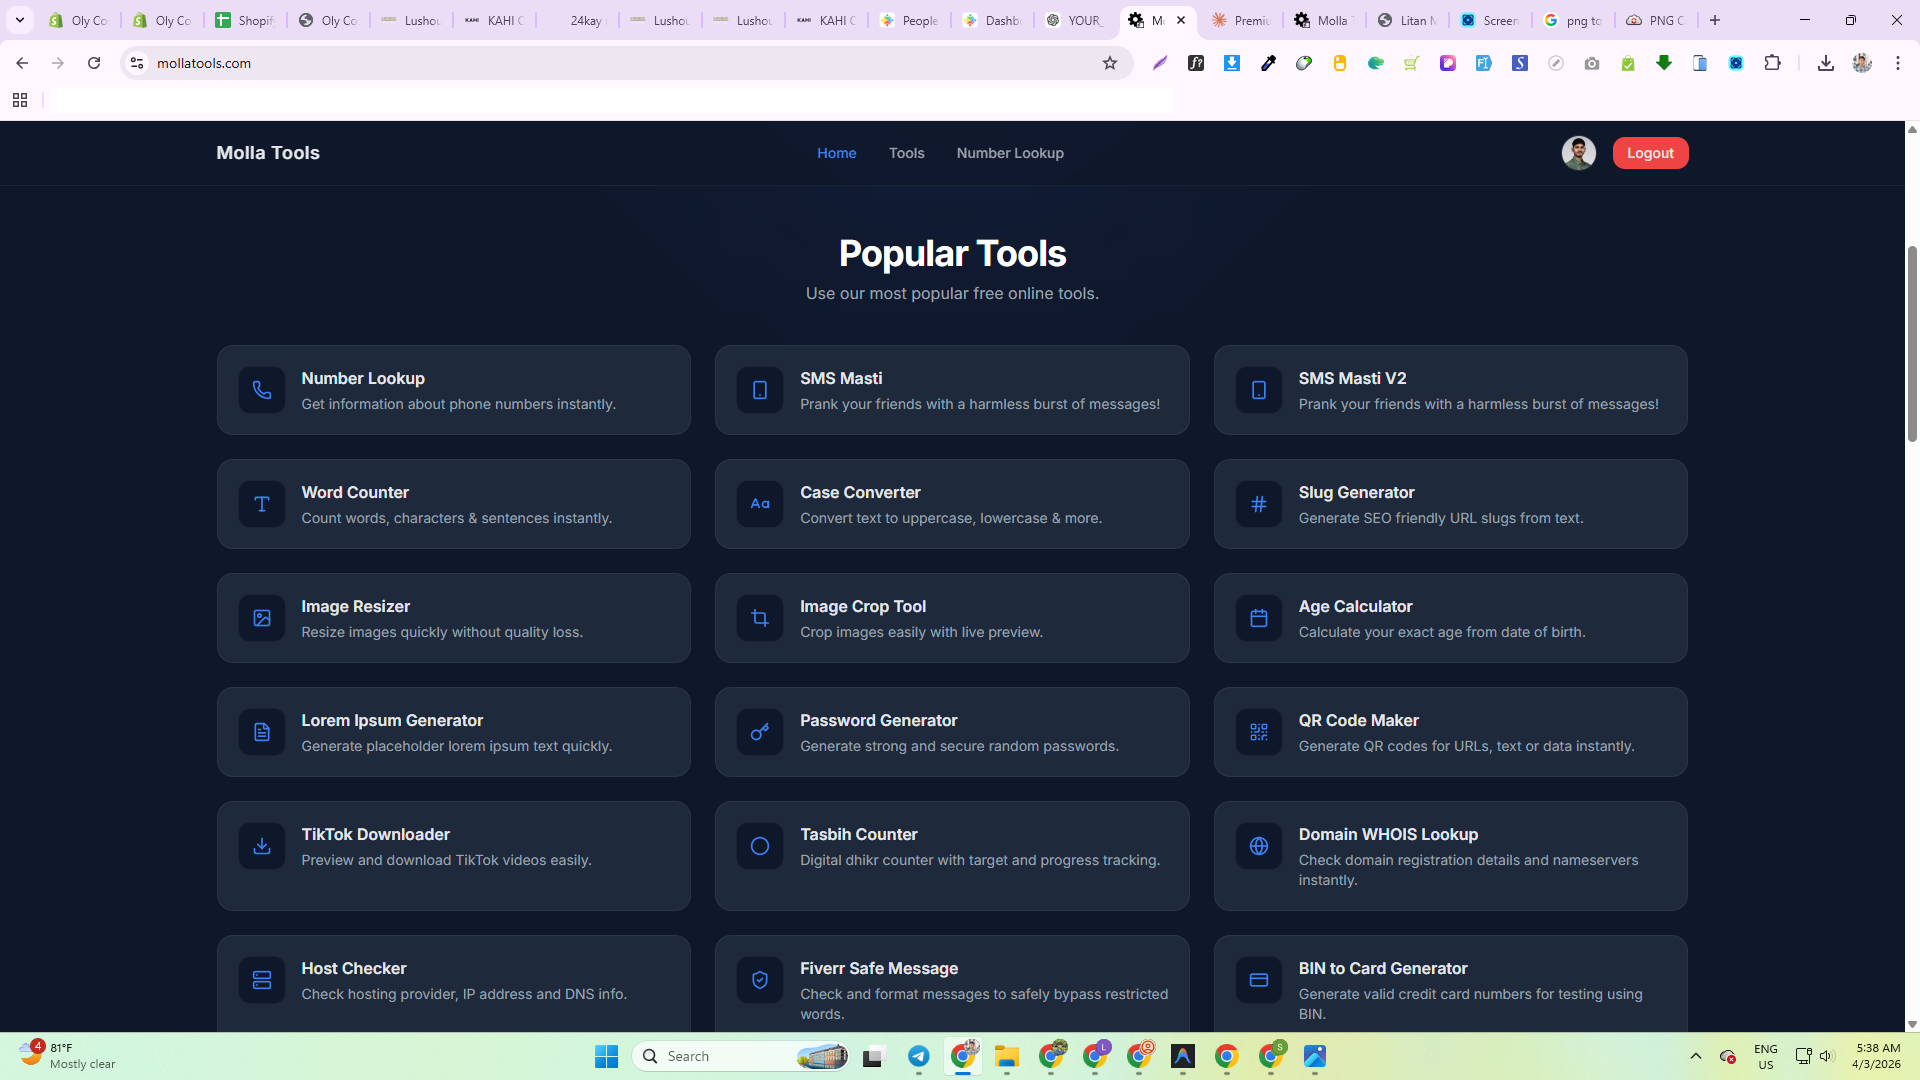
Task: Go to Number Lookup in top navigation
Action: (1009, 153)
